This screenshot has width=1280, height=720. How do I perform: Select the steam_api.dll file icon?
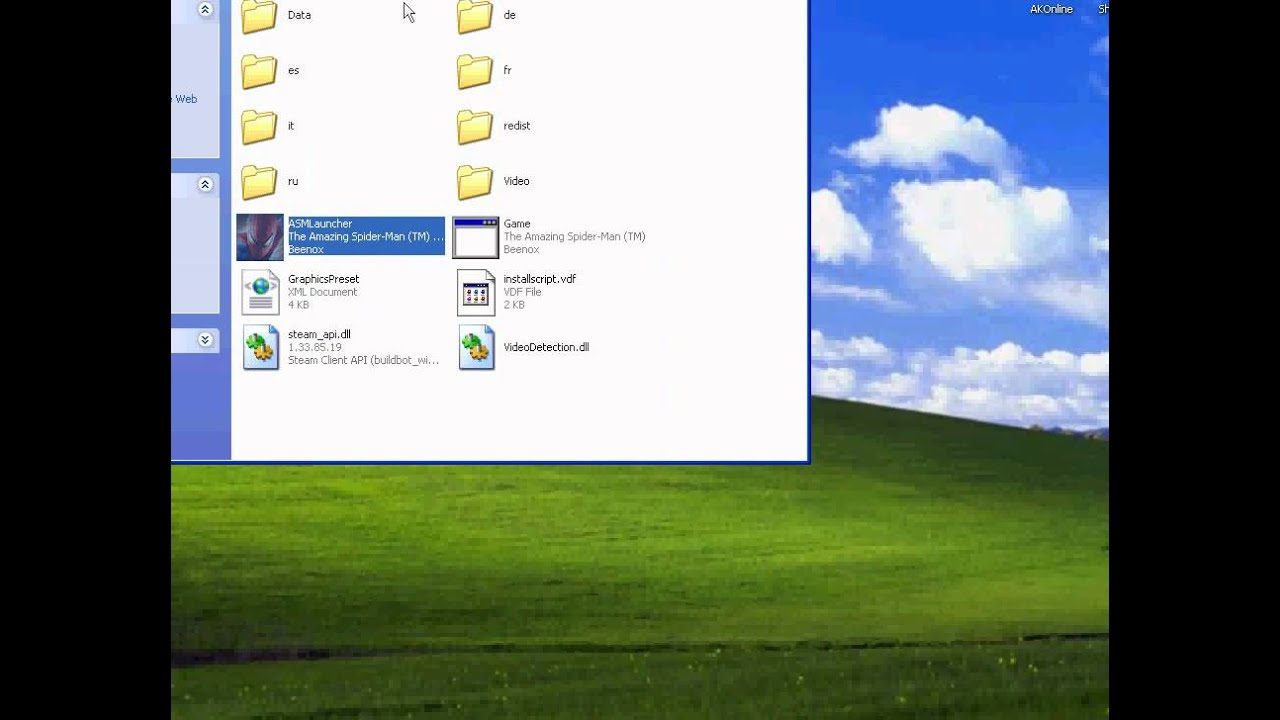260,347
